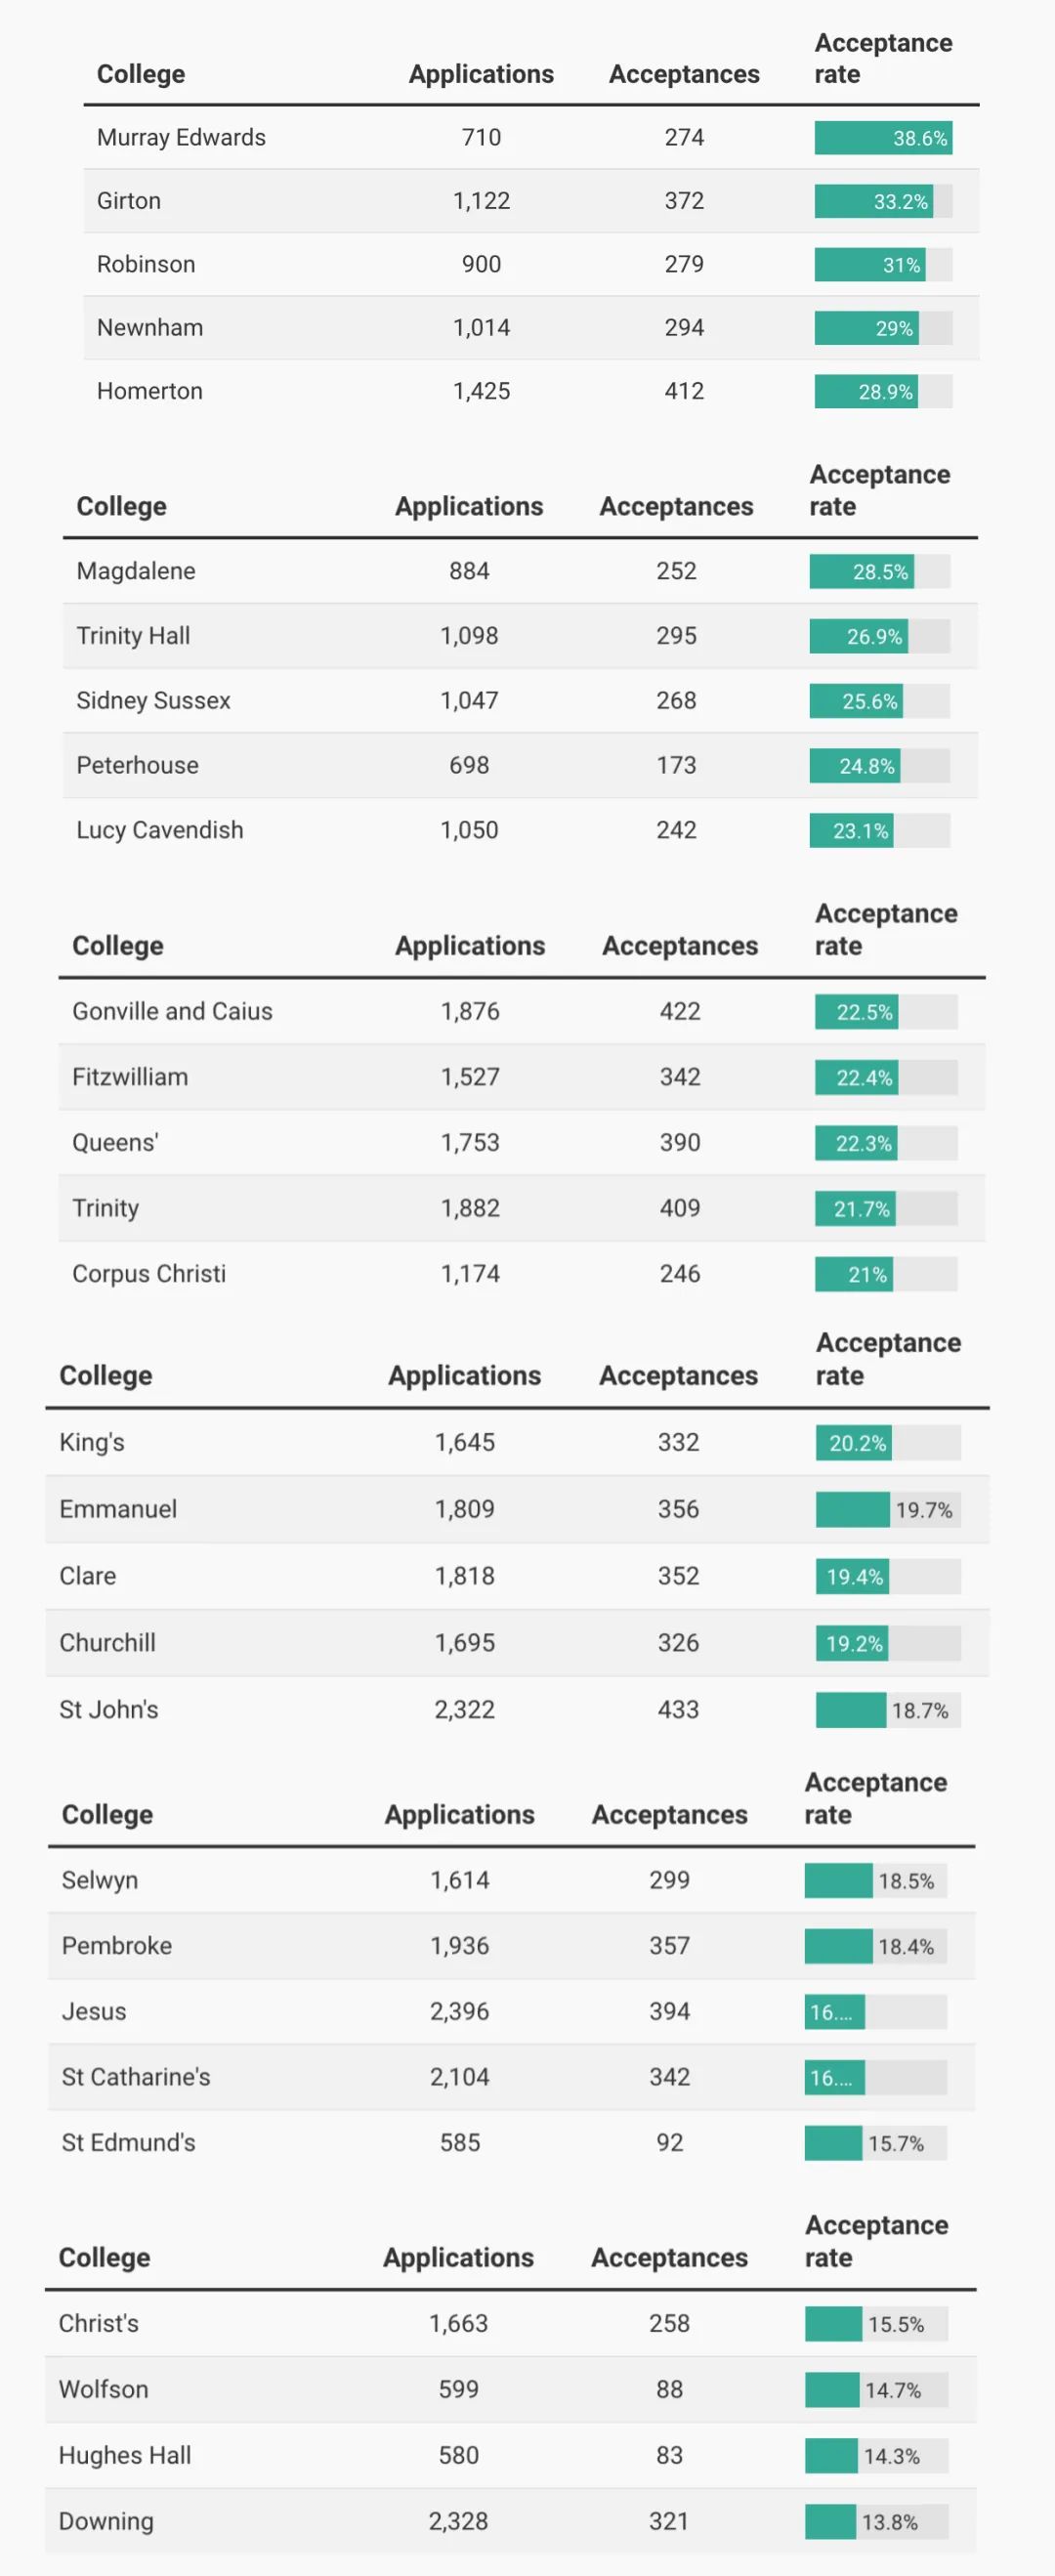
Task: Select Lucy Cavendish row label
Action: pyautogui.click(x=160, y=830)
